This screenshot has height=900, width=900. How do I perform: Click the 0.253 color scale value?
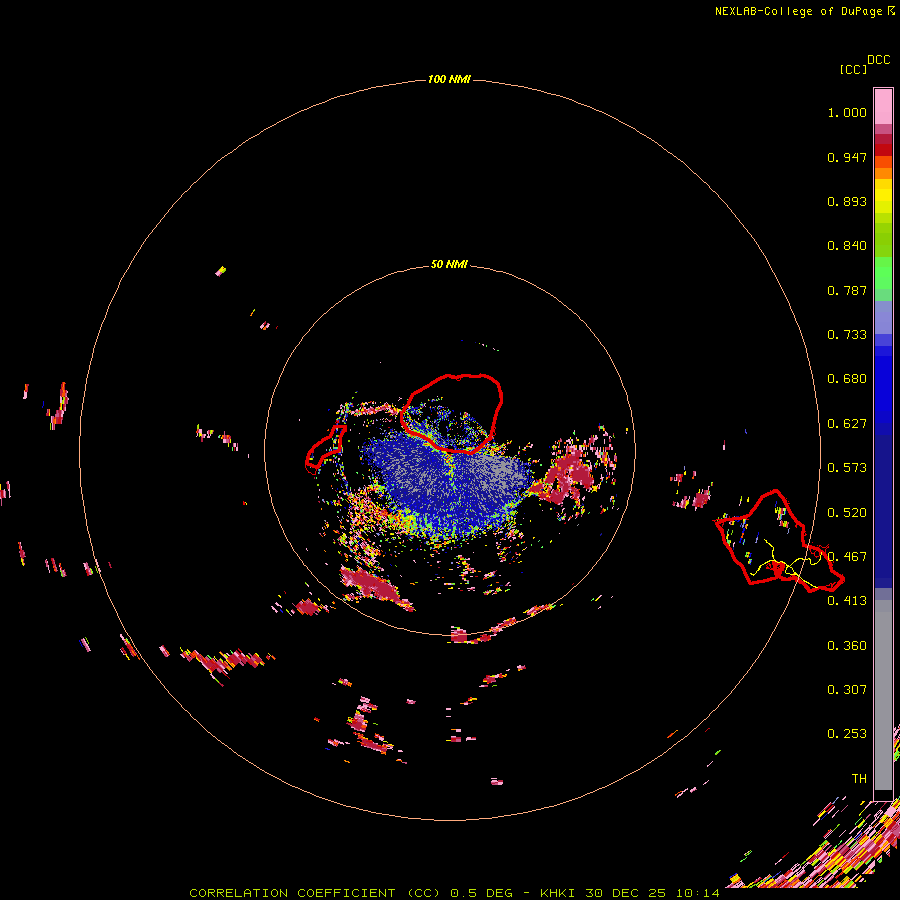[847, 734]
